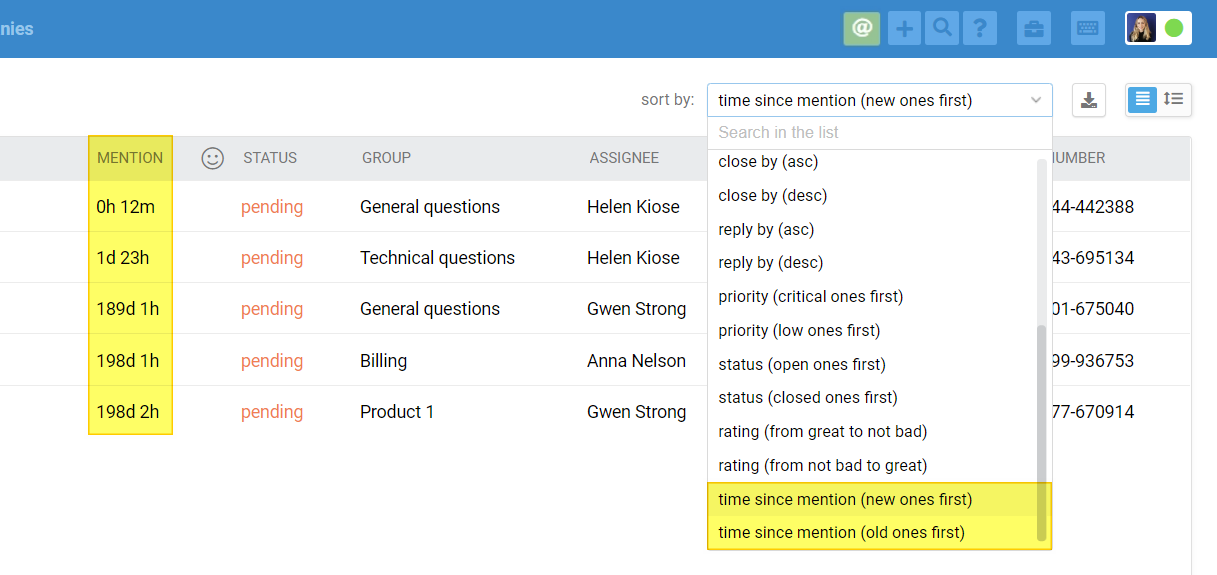Open search with the magnifier icon
Image resolution: width=1217 pixels, height=575 pixels.
941,29
